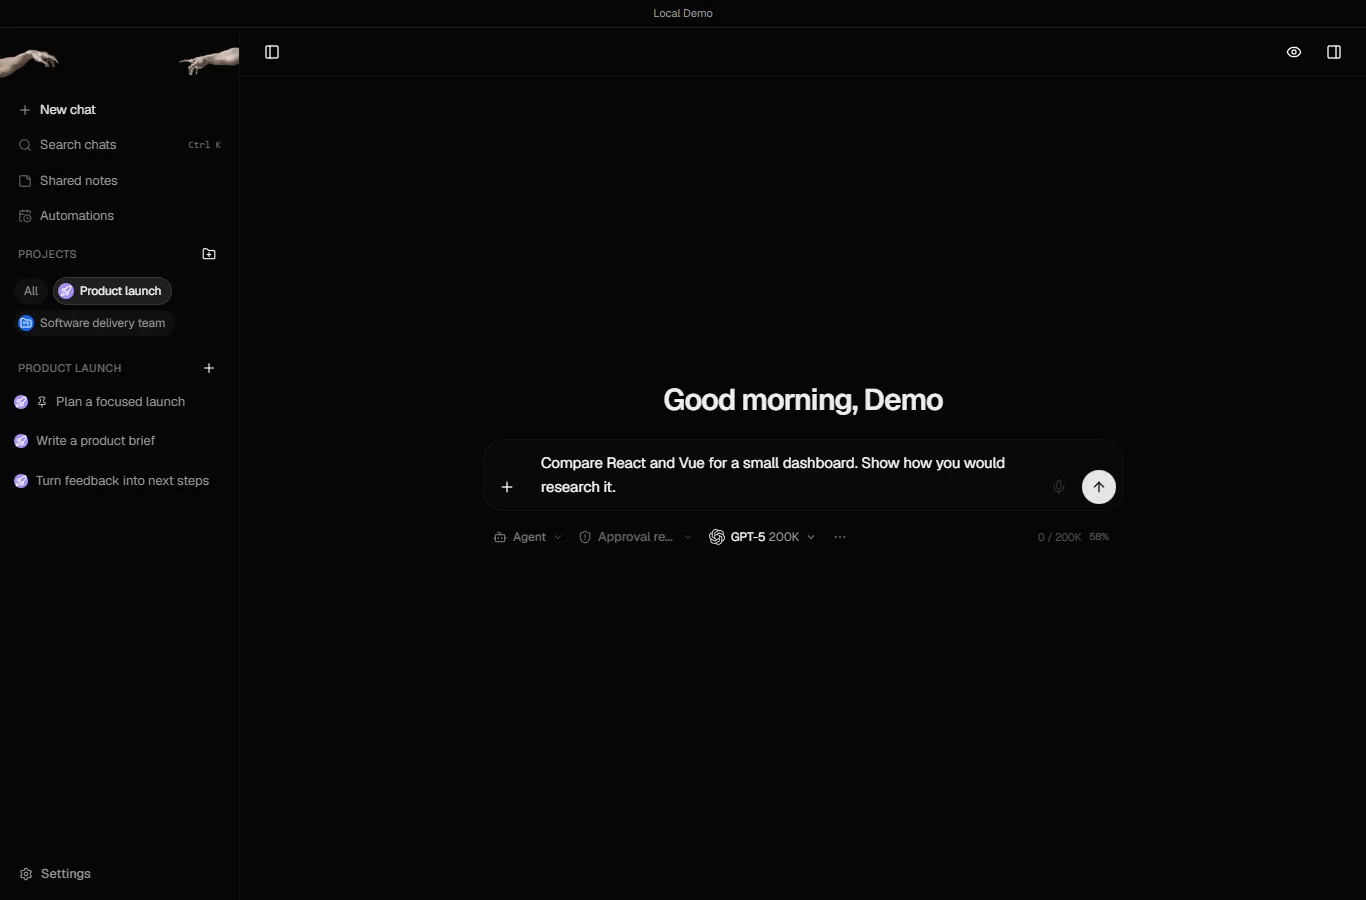
Task: Send the message with arrow button
Action: [x=1099, y=487]
